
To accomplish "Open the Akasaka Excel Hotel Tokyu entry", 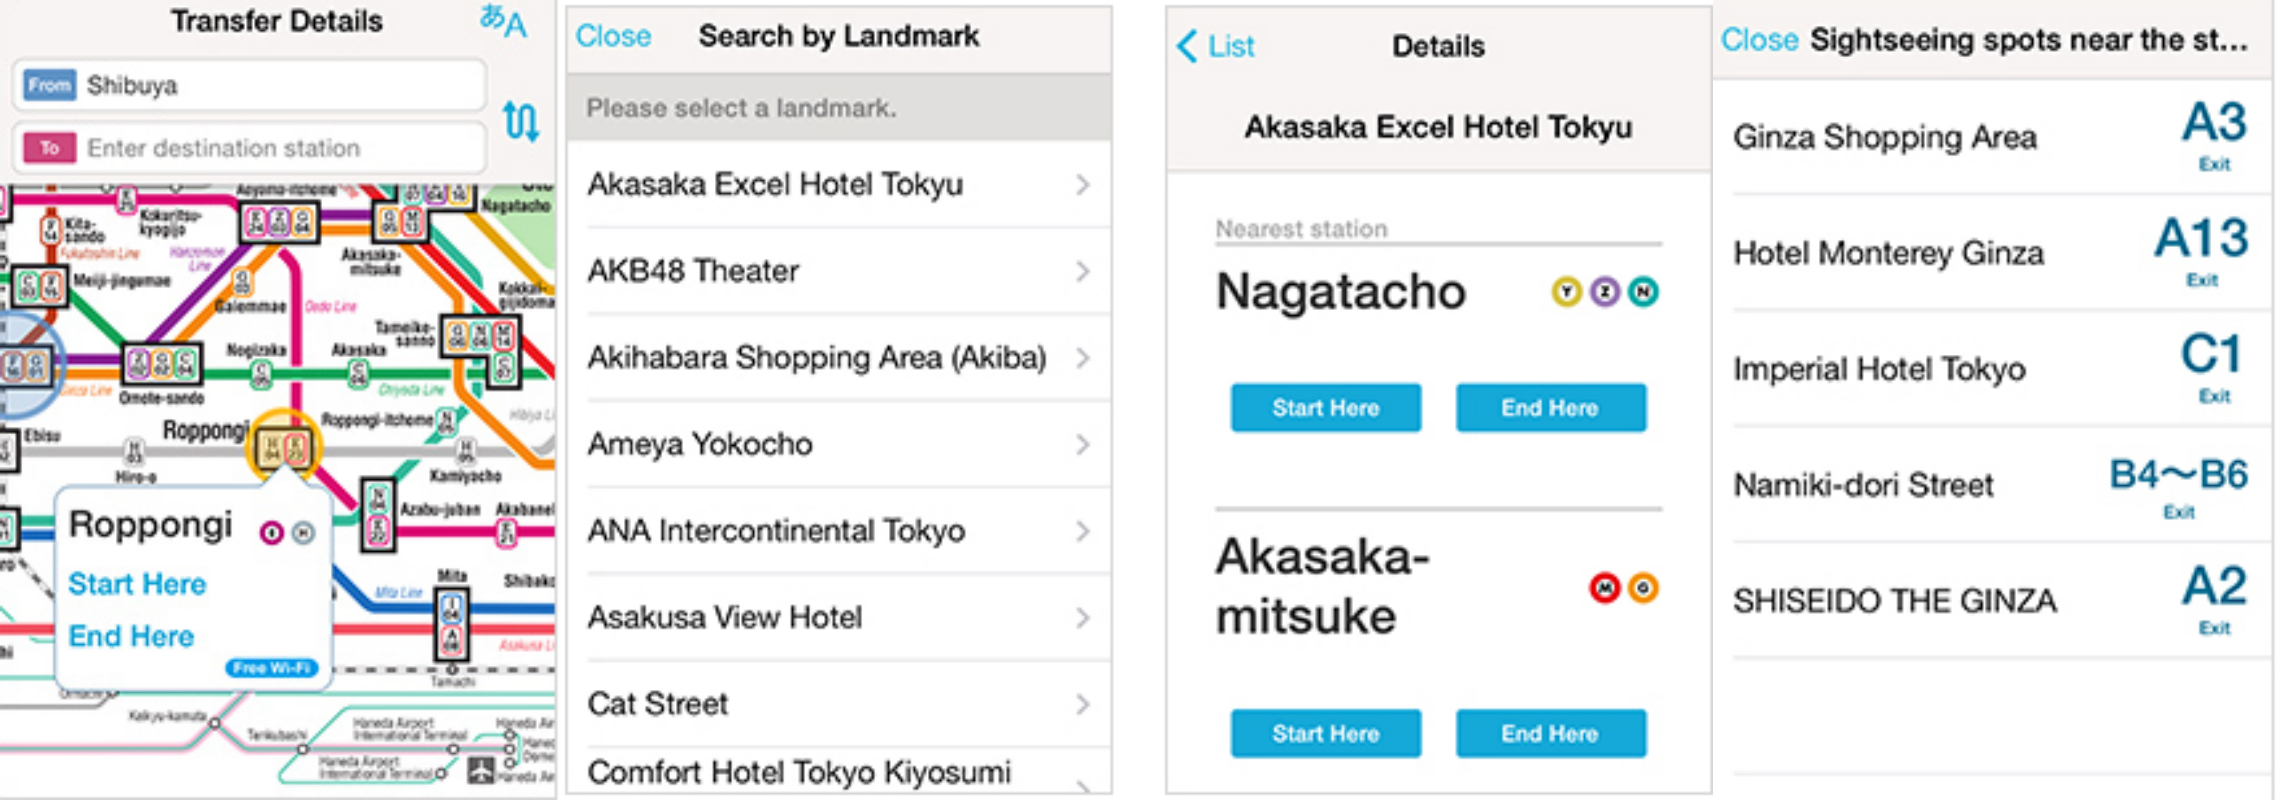I will [x=838, y=185].
